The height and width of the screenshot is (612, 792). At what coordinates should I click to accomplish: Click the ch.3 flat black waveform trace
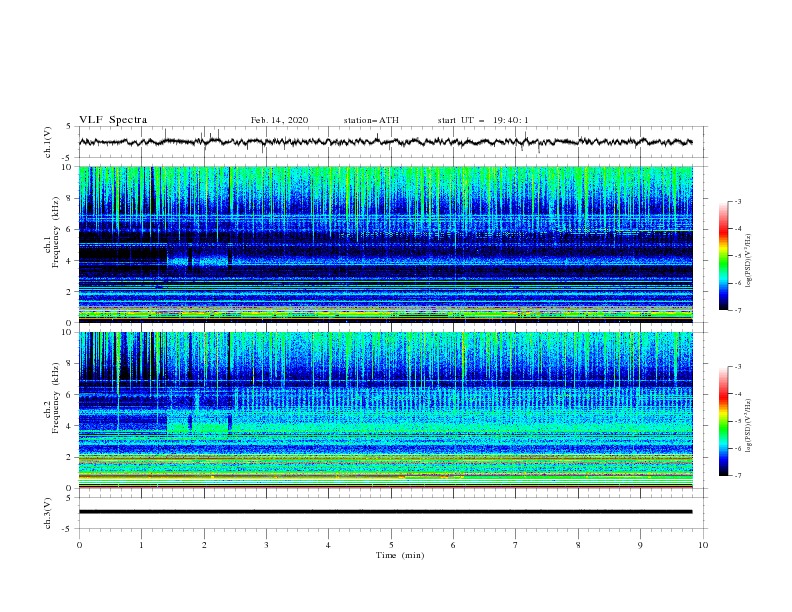pos(385,512)
